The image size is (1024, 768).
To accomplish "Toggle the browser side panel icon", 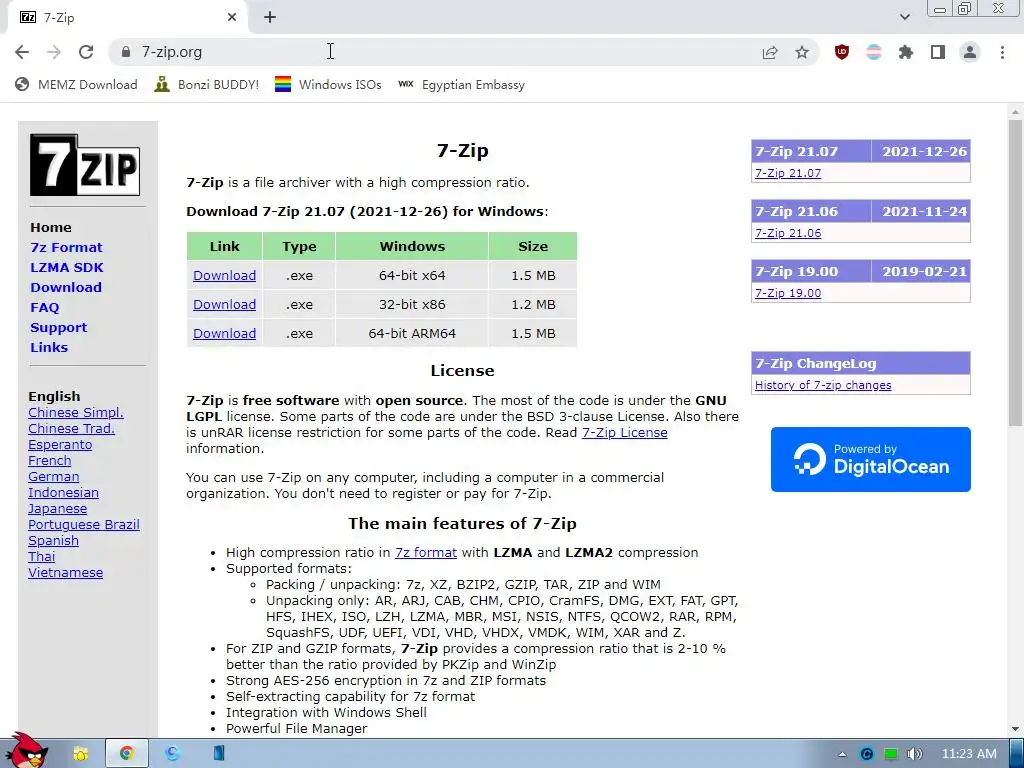I will (x=938, y=52).
